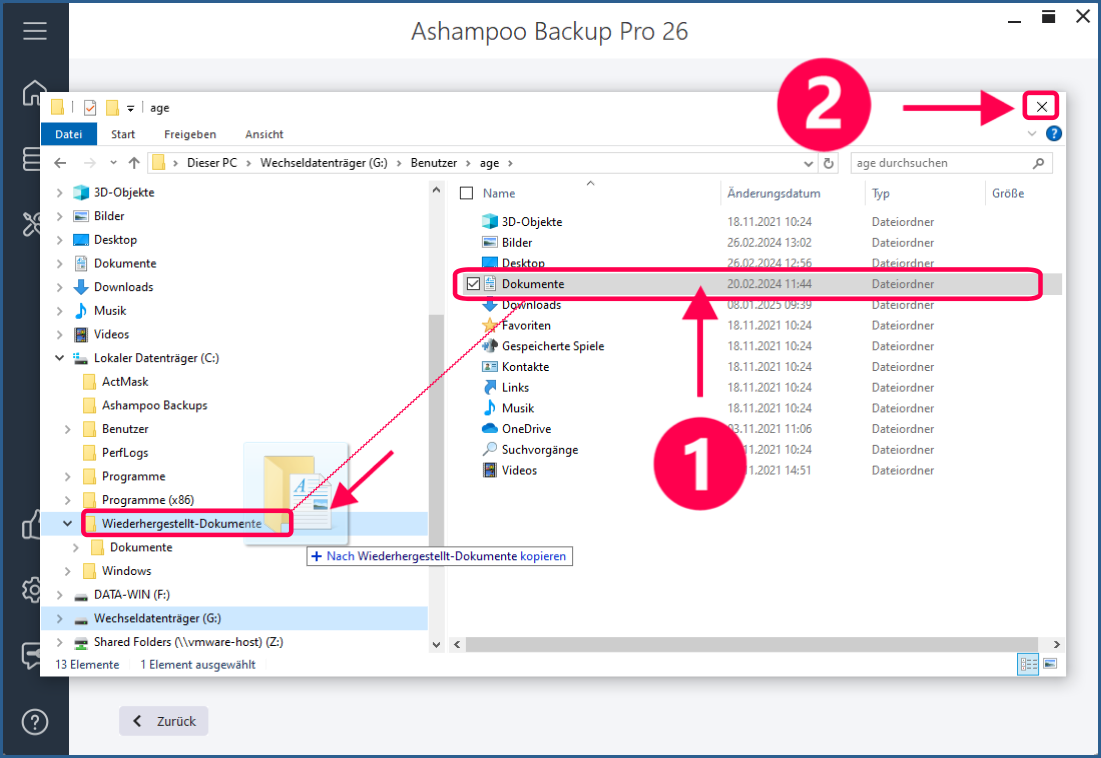This screenshot has height=758, width=1101.
Task: Collapse Lokaler Datenträger (C:) node
Action: 60,358
